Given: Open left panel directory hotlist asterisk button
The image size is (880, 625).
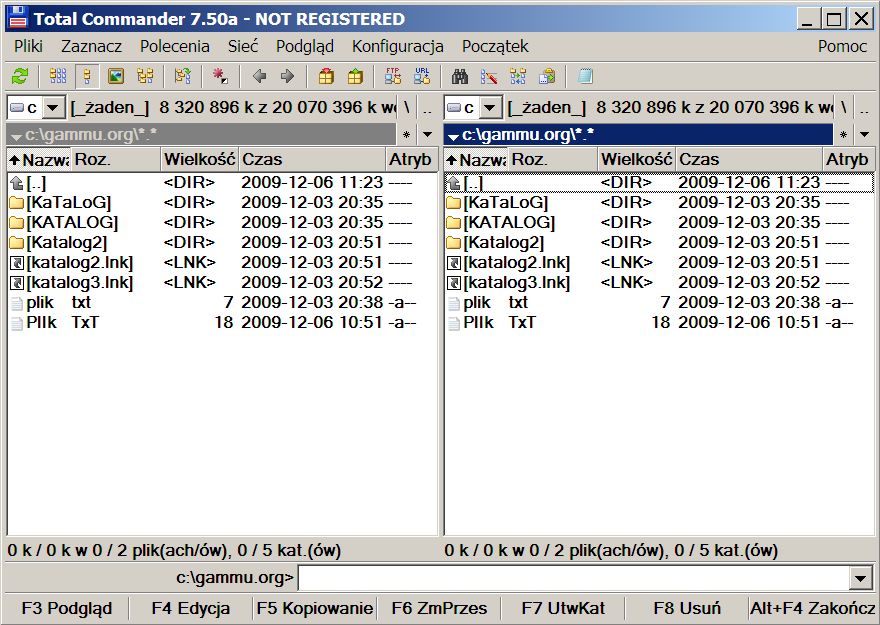Looking at the screenshot, I should tap(407, 135).
